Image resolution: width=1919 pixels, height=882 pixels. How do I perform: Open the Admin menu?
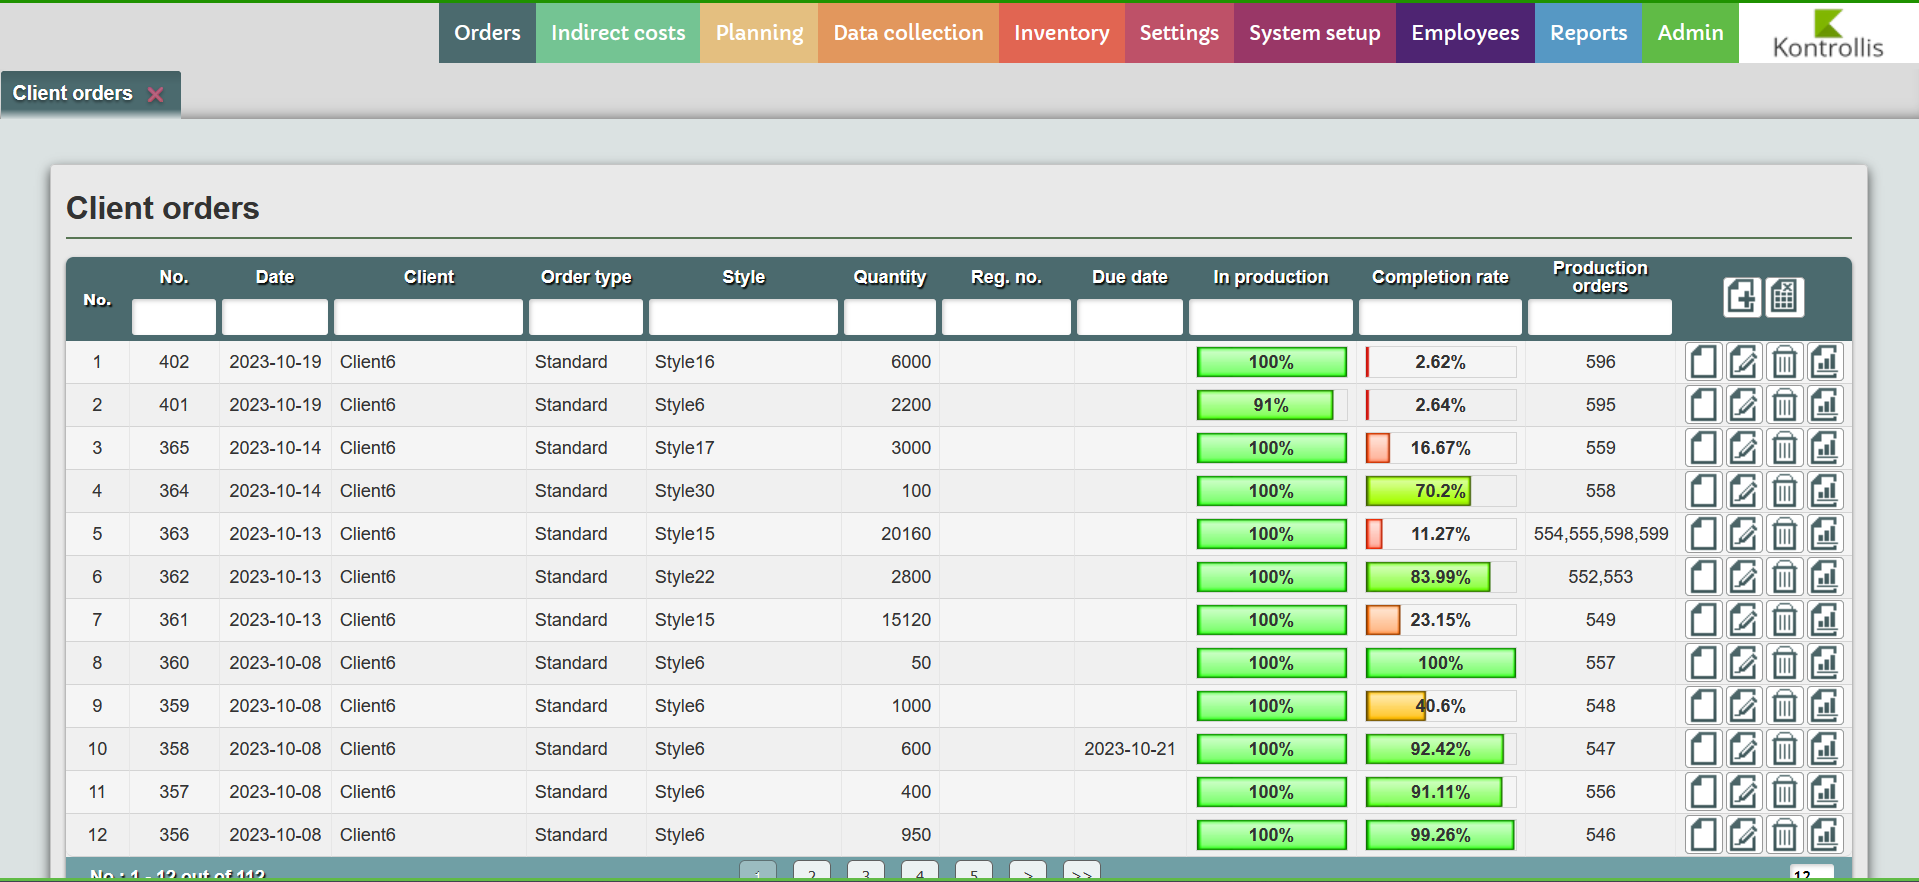1690,33
